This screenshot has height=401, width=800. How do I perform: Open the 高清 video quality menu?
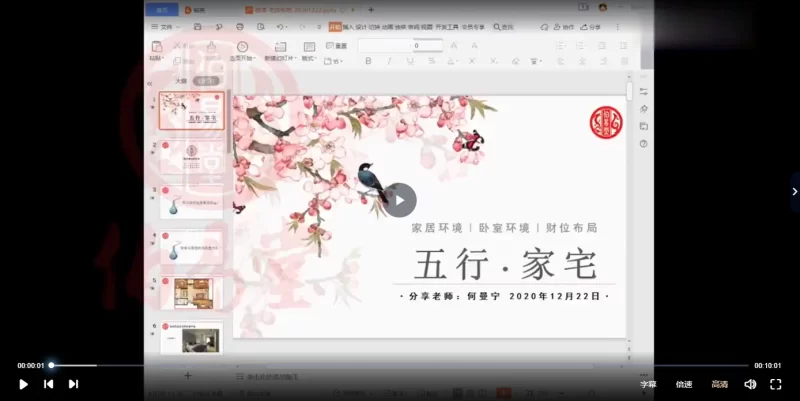click(719, 384)
